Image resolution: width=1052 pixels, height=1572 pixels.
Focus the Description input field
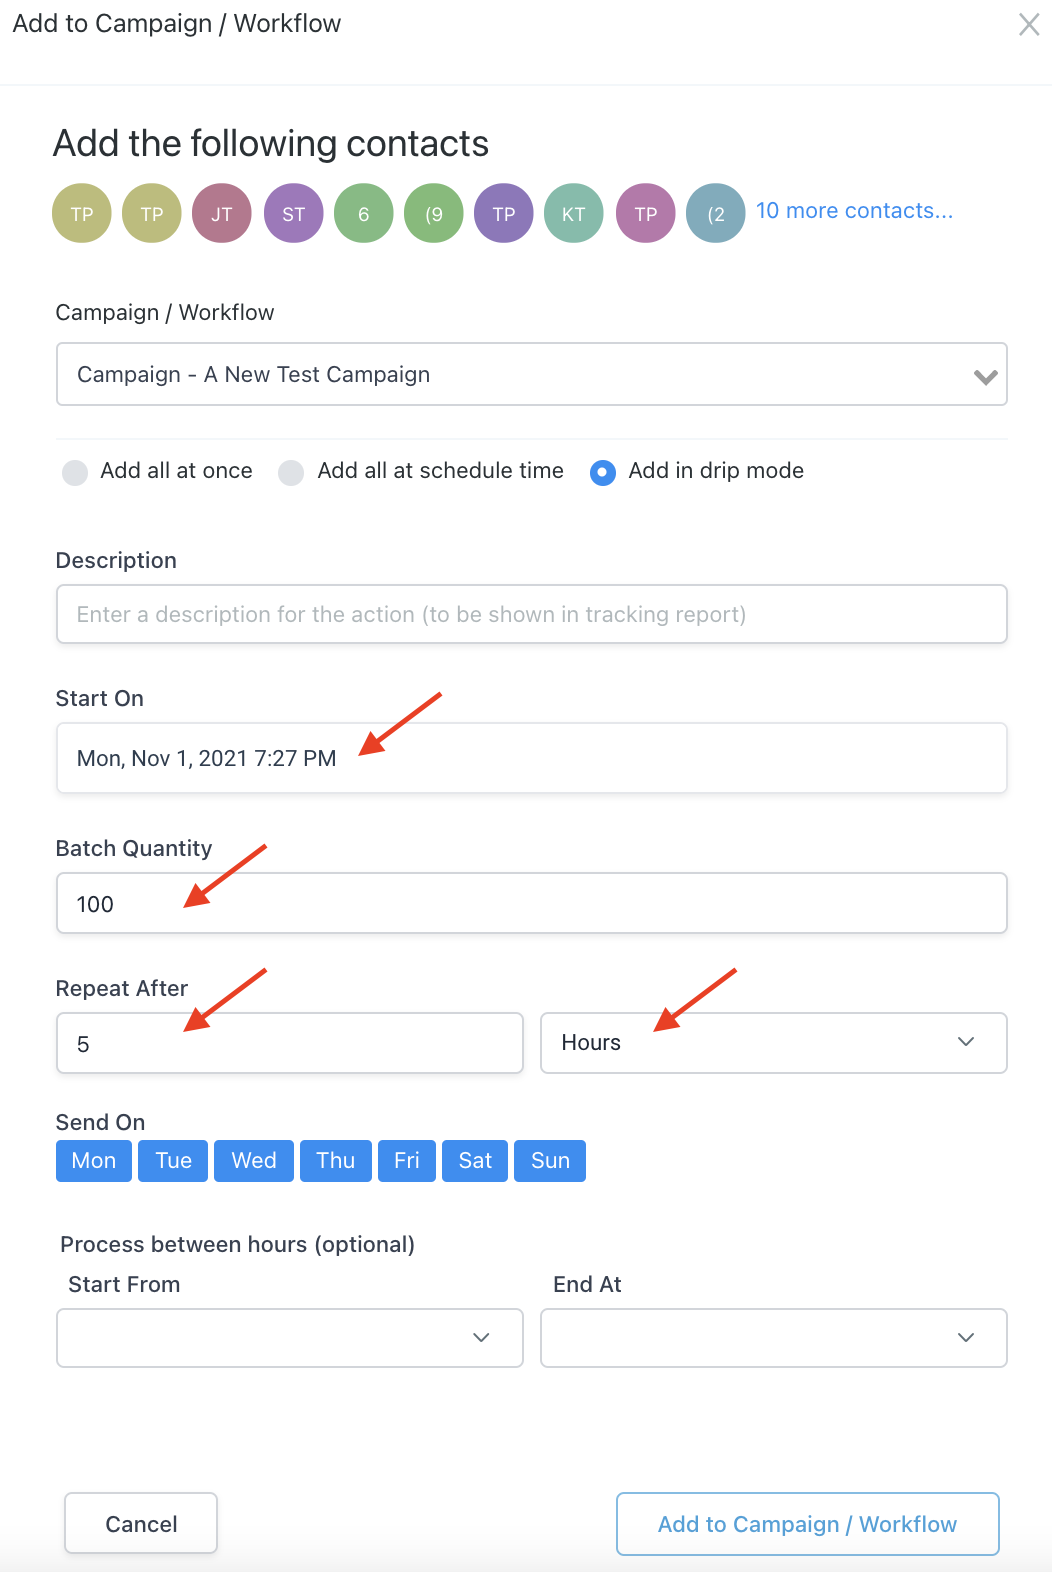531,614
